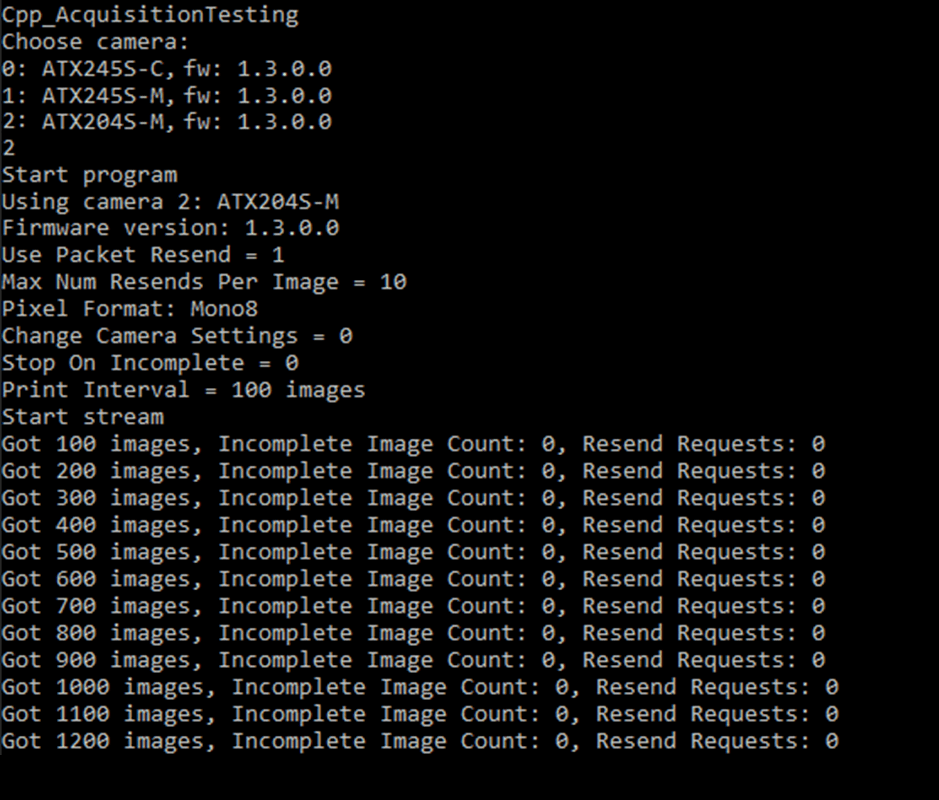This screenshot has width=939, height=800.
Task: Click the "Got 900 images" output line
Action: click(x=413, y=660)
